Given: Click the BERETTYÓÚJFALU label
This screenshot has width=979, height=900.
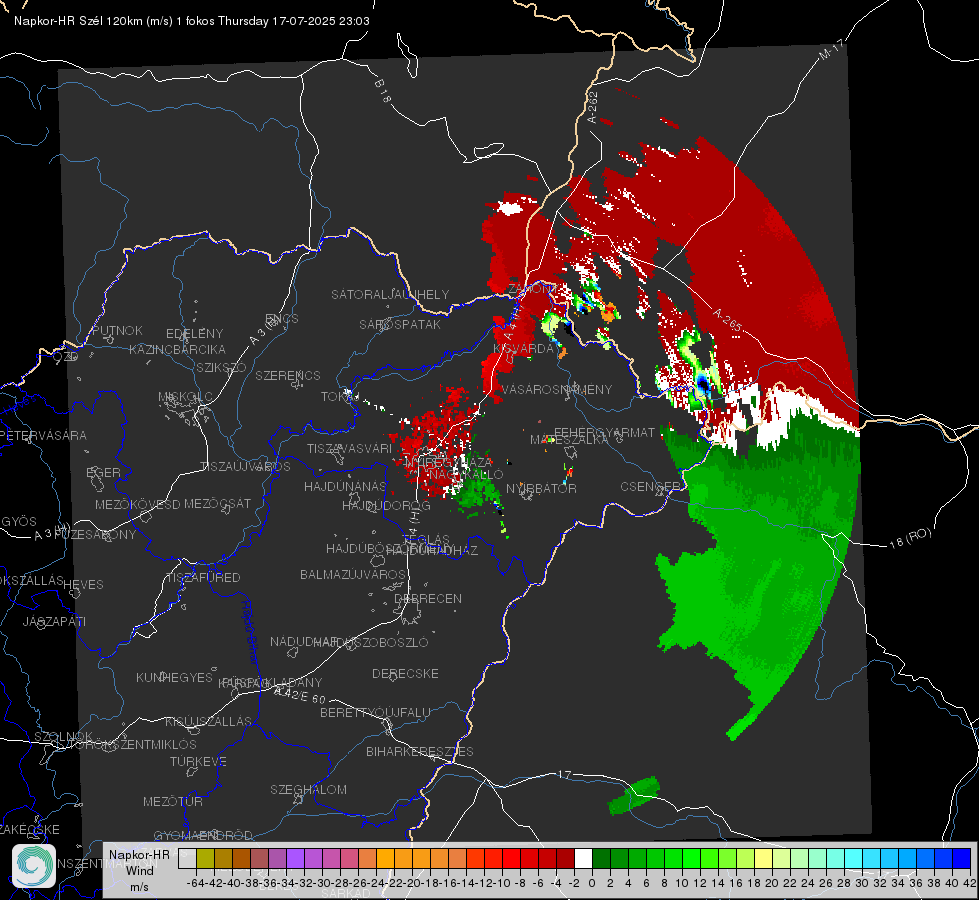Looking at the screenshot, I should click(x=375, y=712).
